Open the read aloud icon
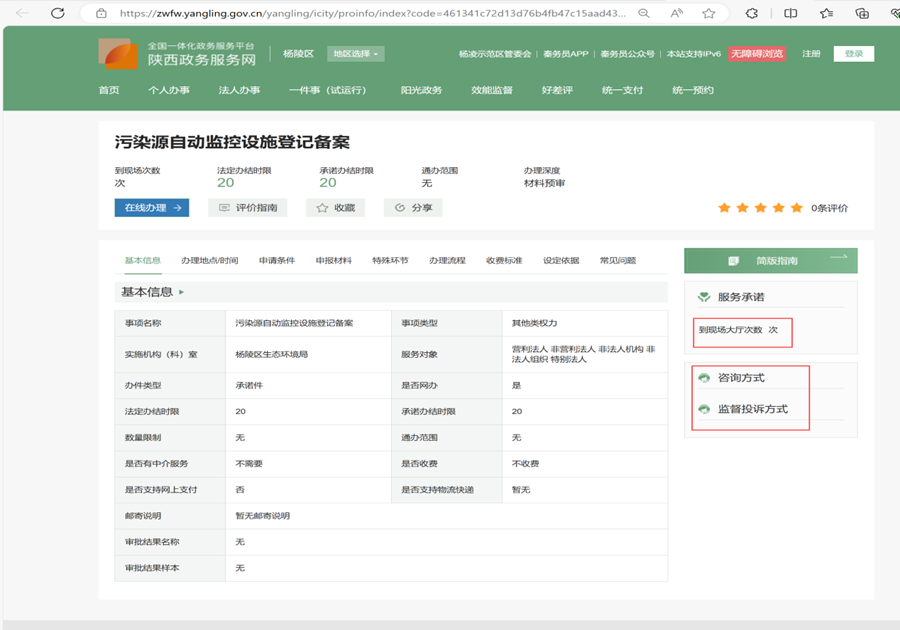Screen dimensions: 900x630 tap(677, 13)
